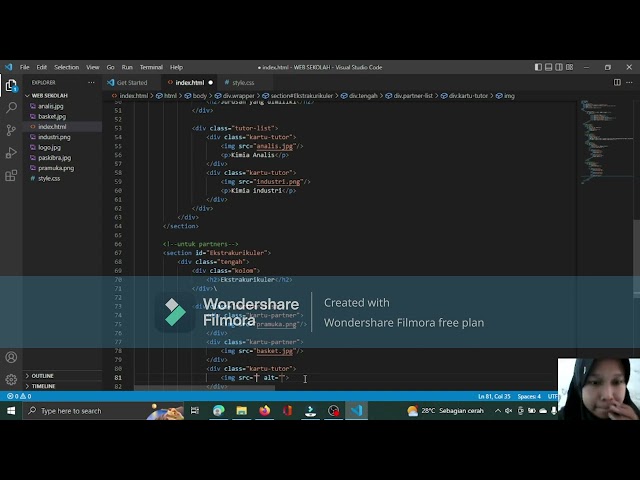
Task: Open the View menu
Action: 93,67
